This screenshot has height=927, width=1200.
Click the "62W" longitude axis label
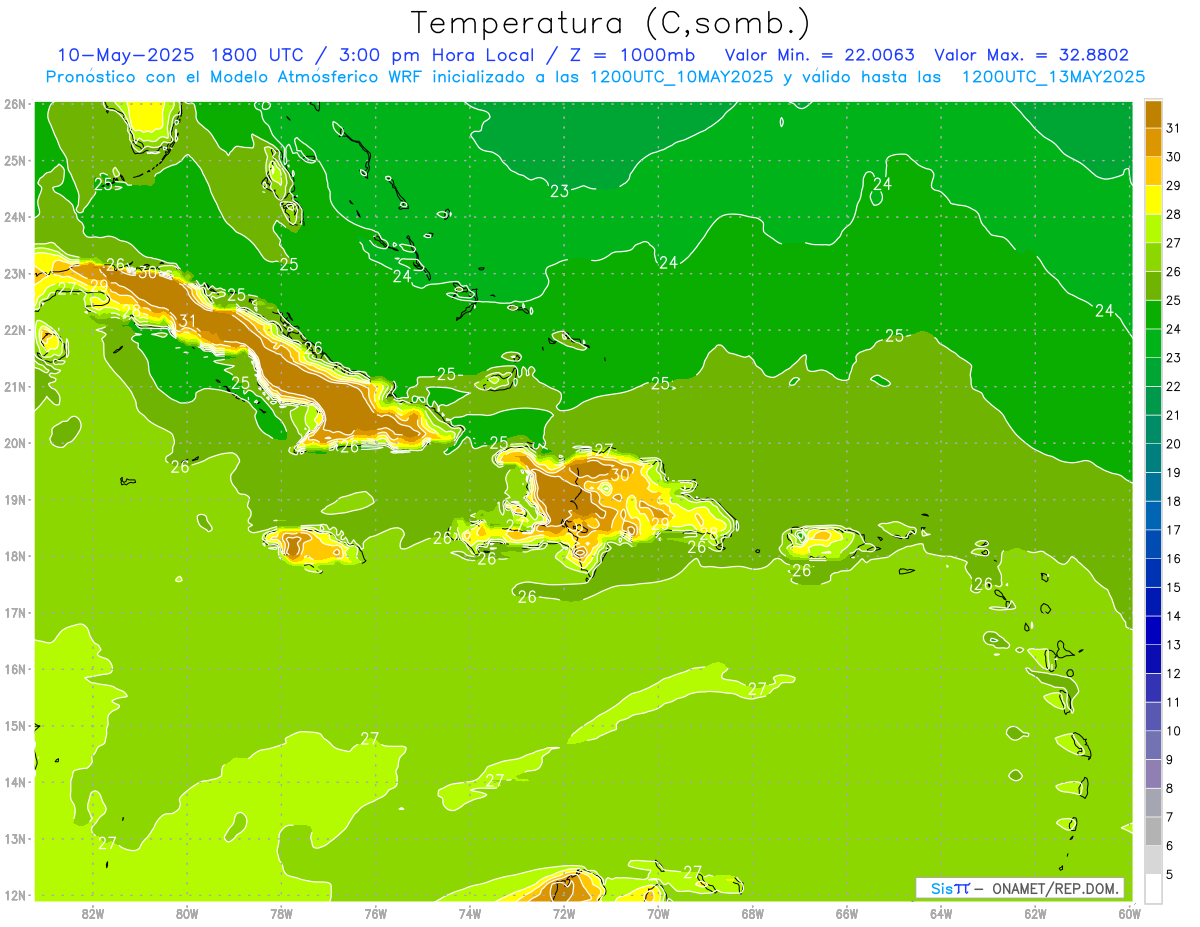(x=1036, y=912)
